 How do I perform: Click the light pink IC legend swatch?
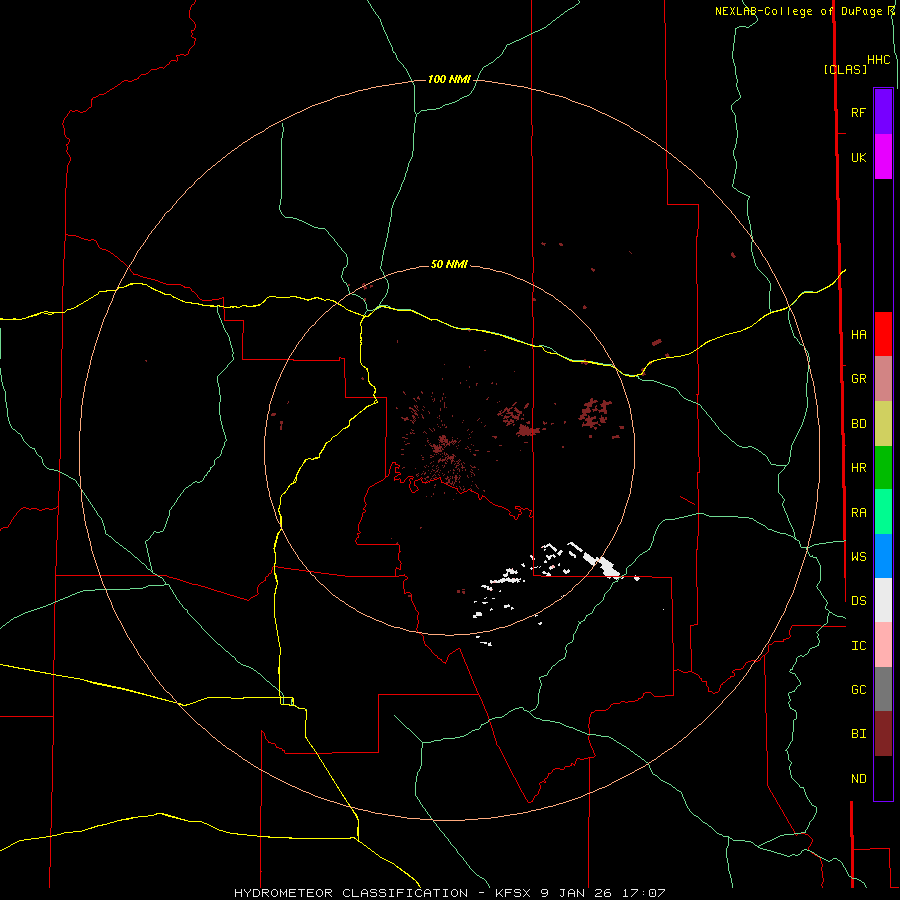883,645
